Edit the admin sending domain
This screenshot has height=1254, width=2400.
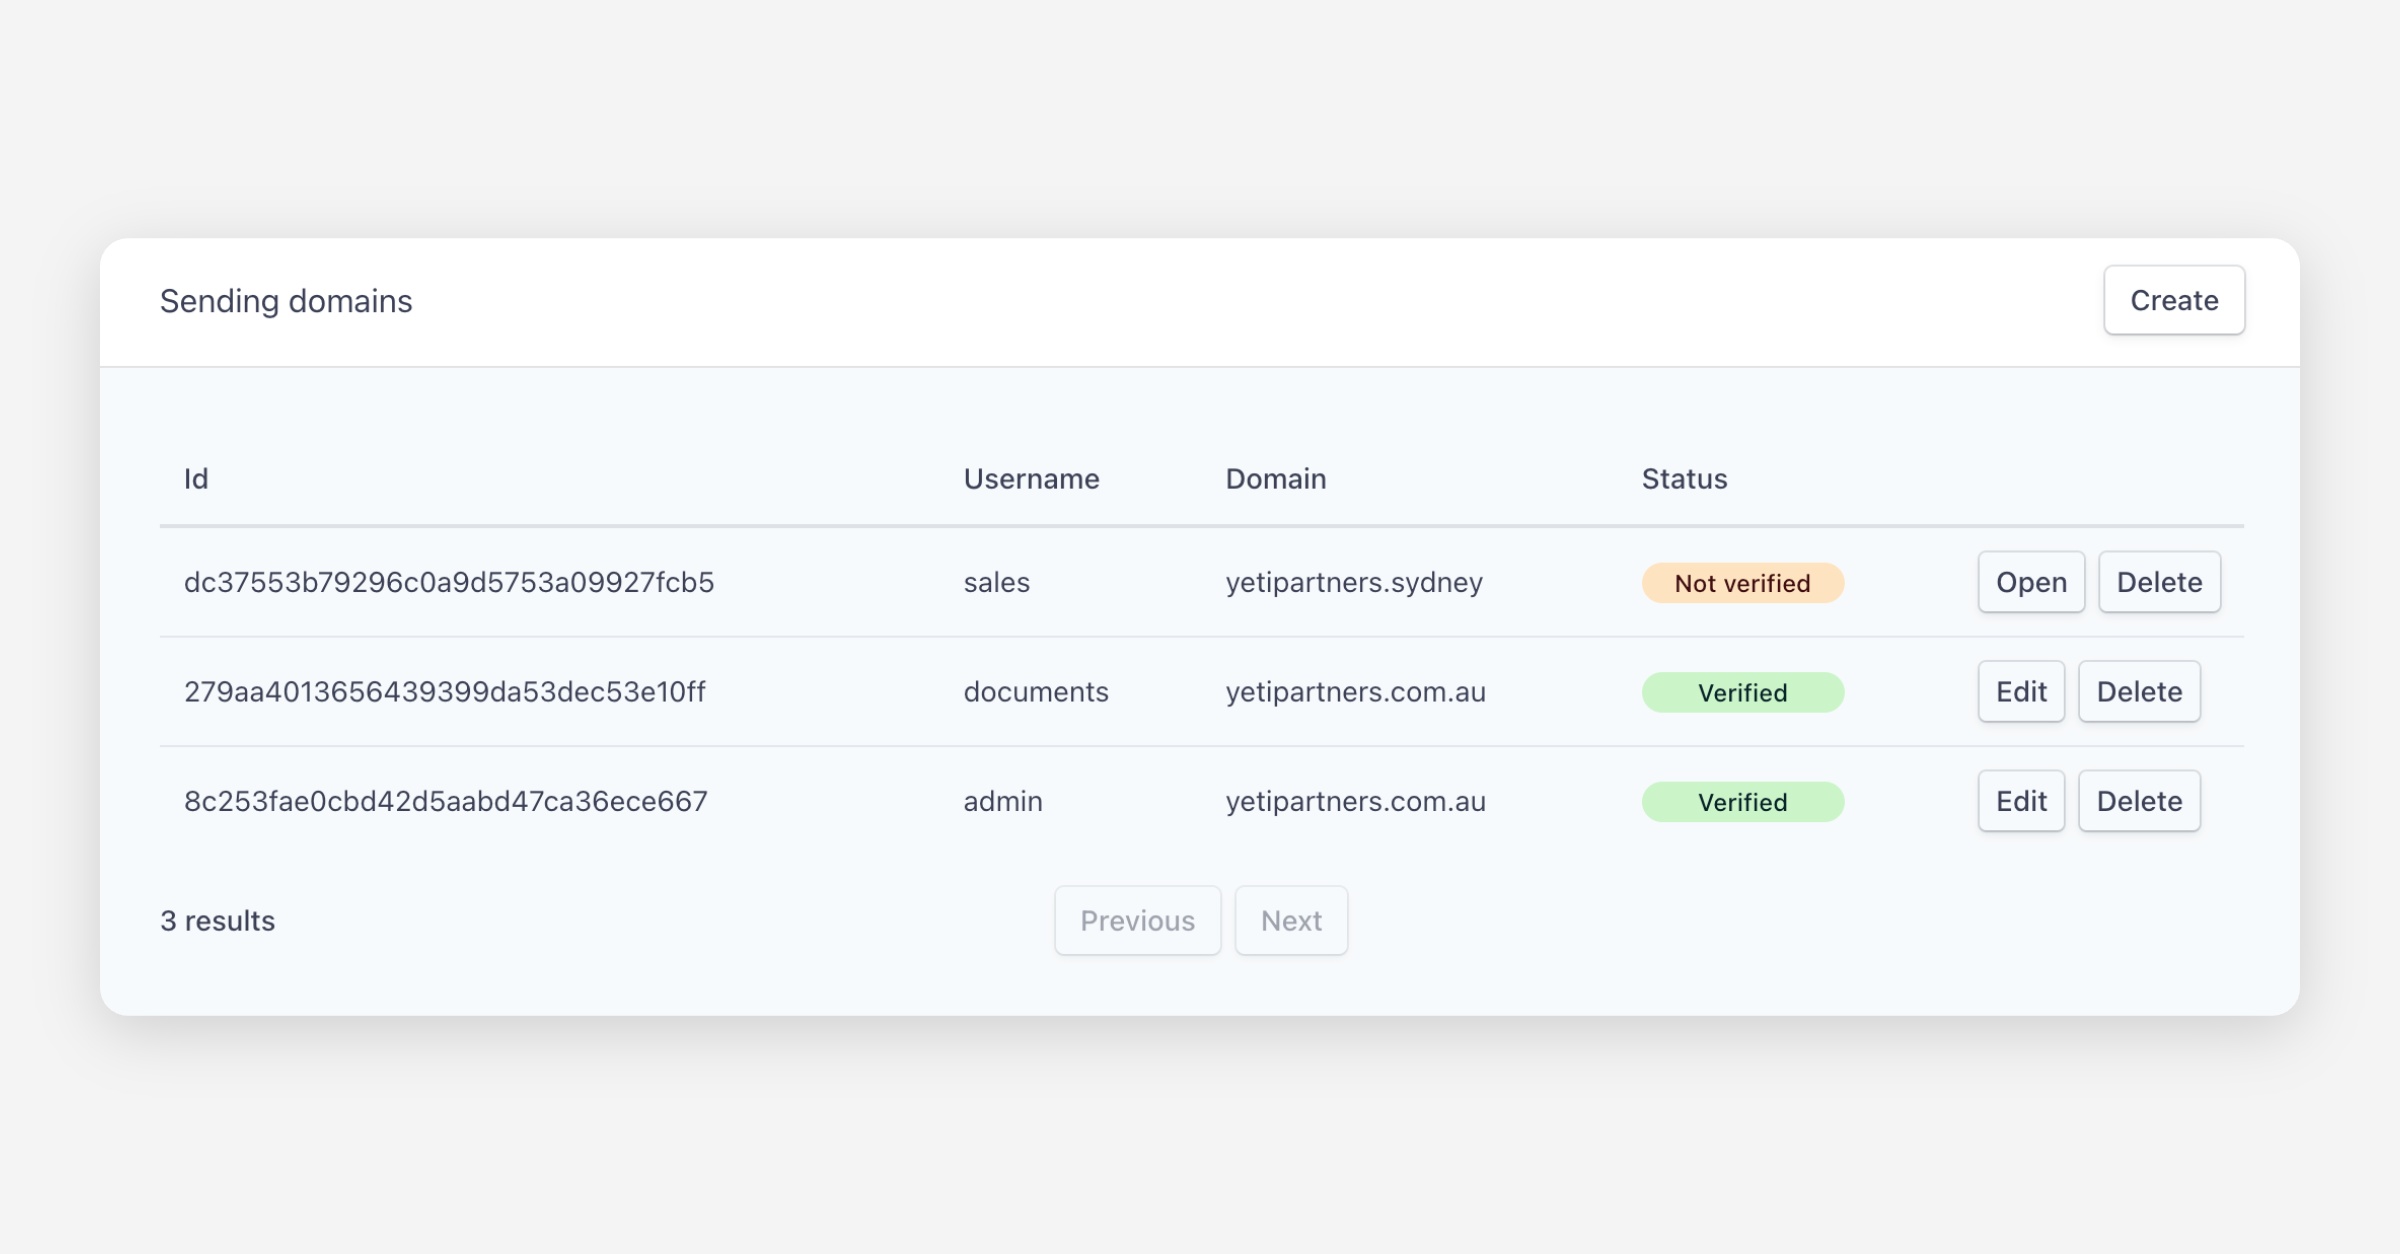[2020, 801]
